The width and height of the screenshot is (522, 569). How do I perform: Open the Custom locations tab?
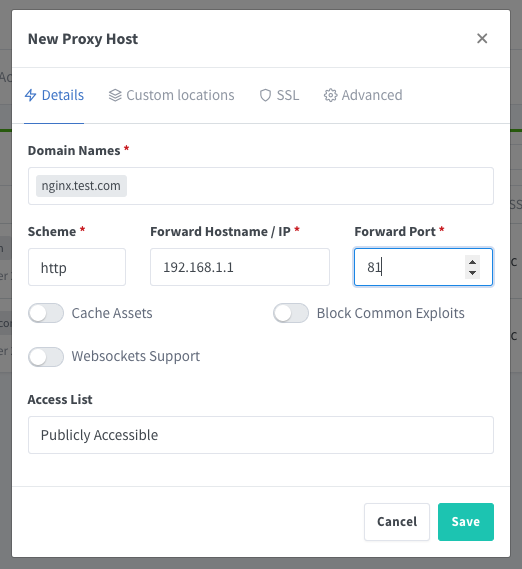tap(171, 95)
